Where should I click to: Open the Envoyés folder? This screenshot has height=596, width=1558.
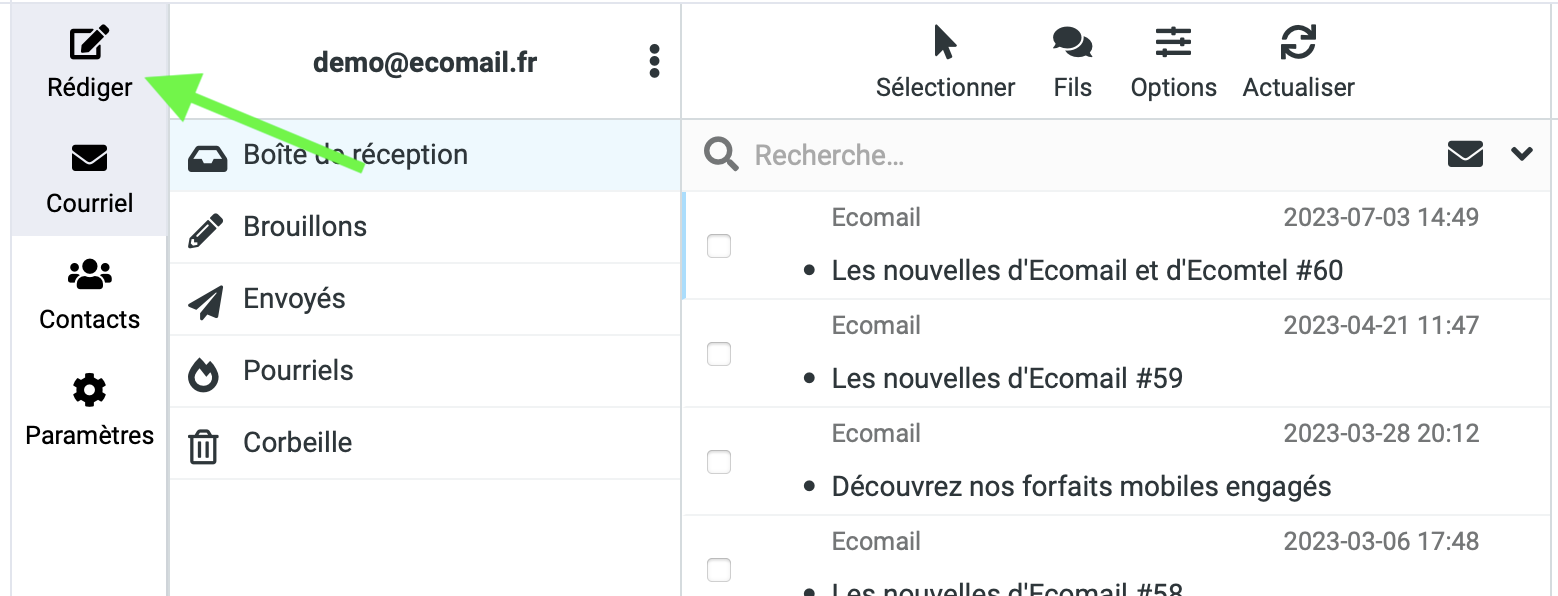click(x=295, y=298)
